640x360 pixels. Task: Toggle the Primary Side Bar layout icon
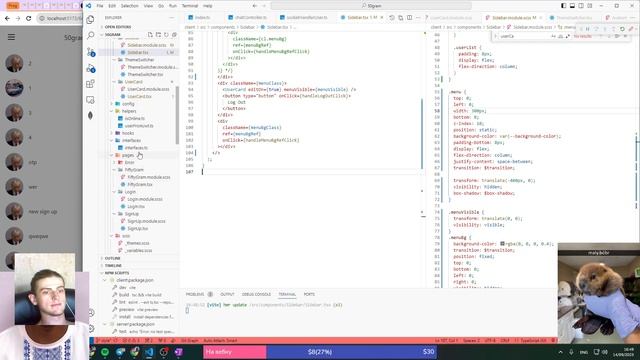point(564,6)
